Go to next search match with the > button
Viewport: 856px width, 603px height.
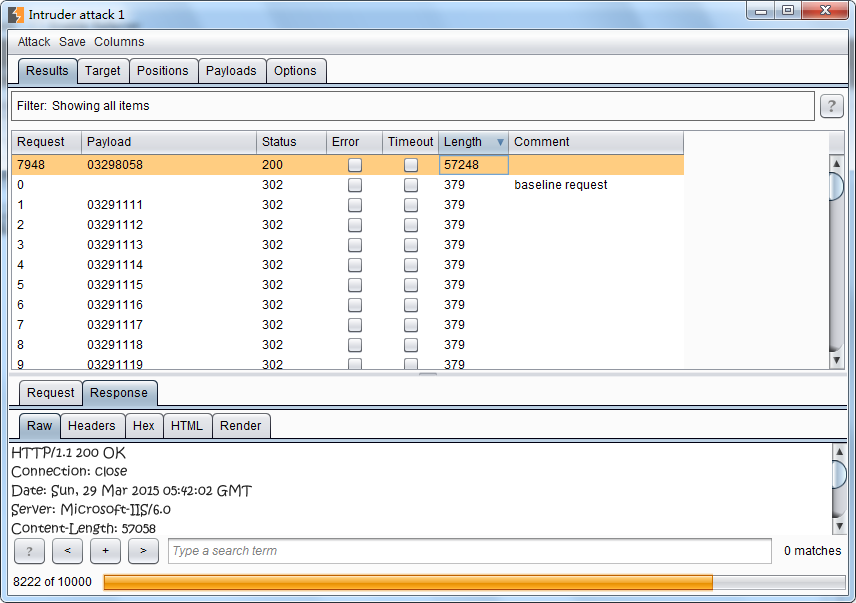coord(143,551)
